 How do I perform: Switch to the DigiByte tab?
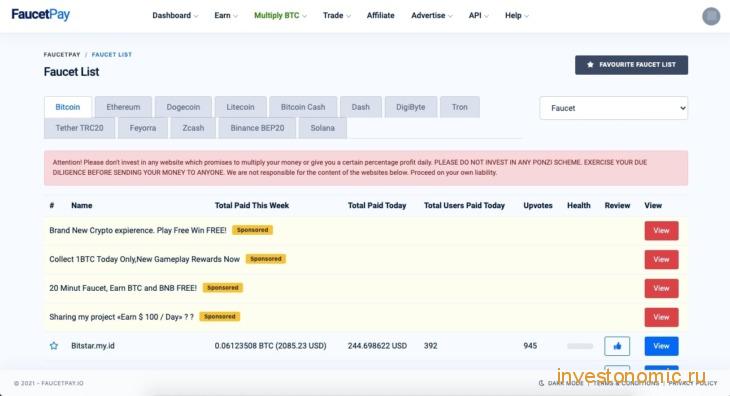411,107
